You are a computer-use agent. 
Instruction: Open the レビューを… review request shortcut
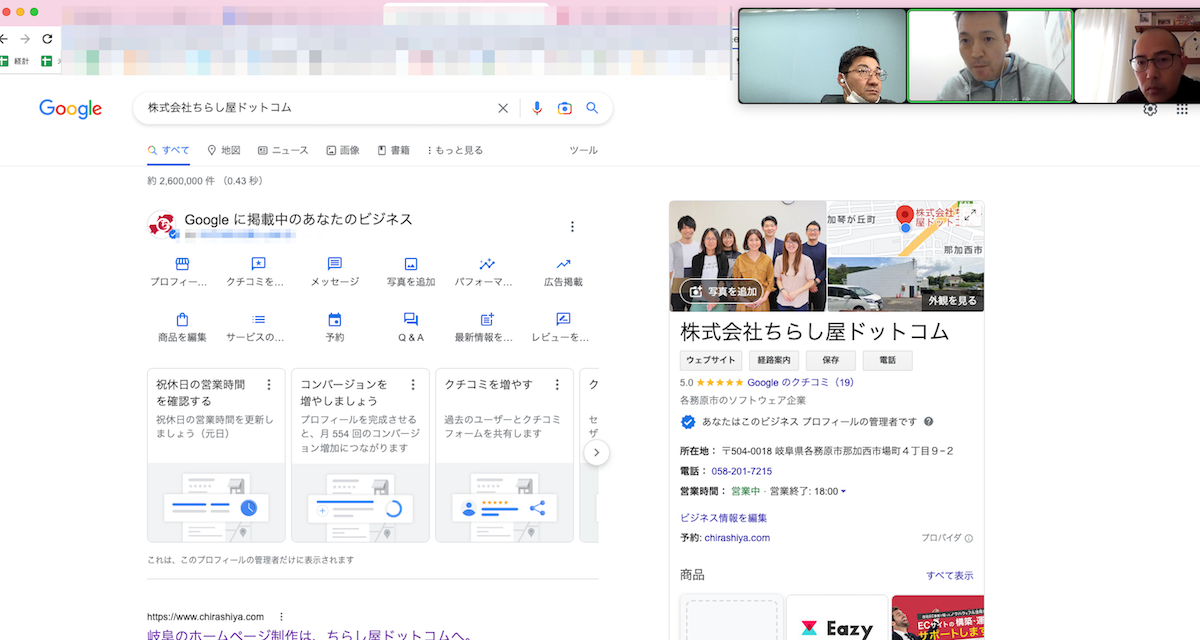point(563,328)
